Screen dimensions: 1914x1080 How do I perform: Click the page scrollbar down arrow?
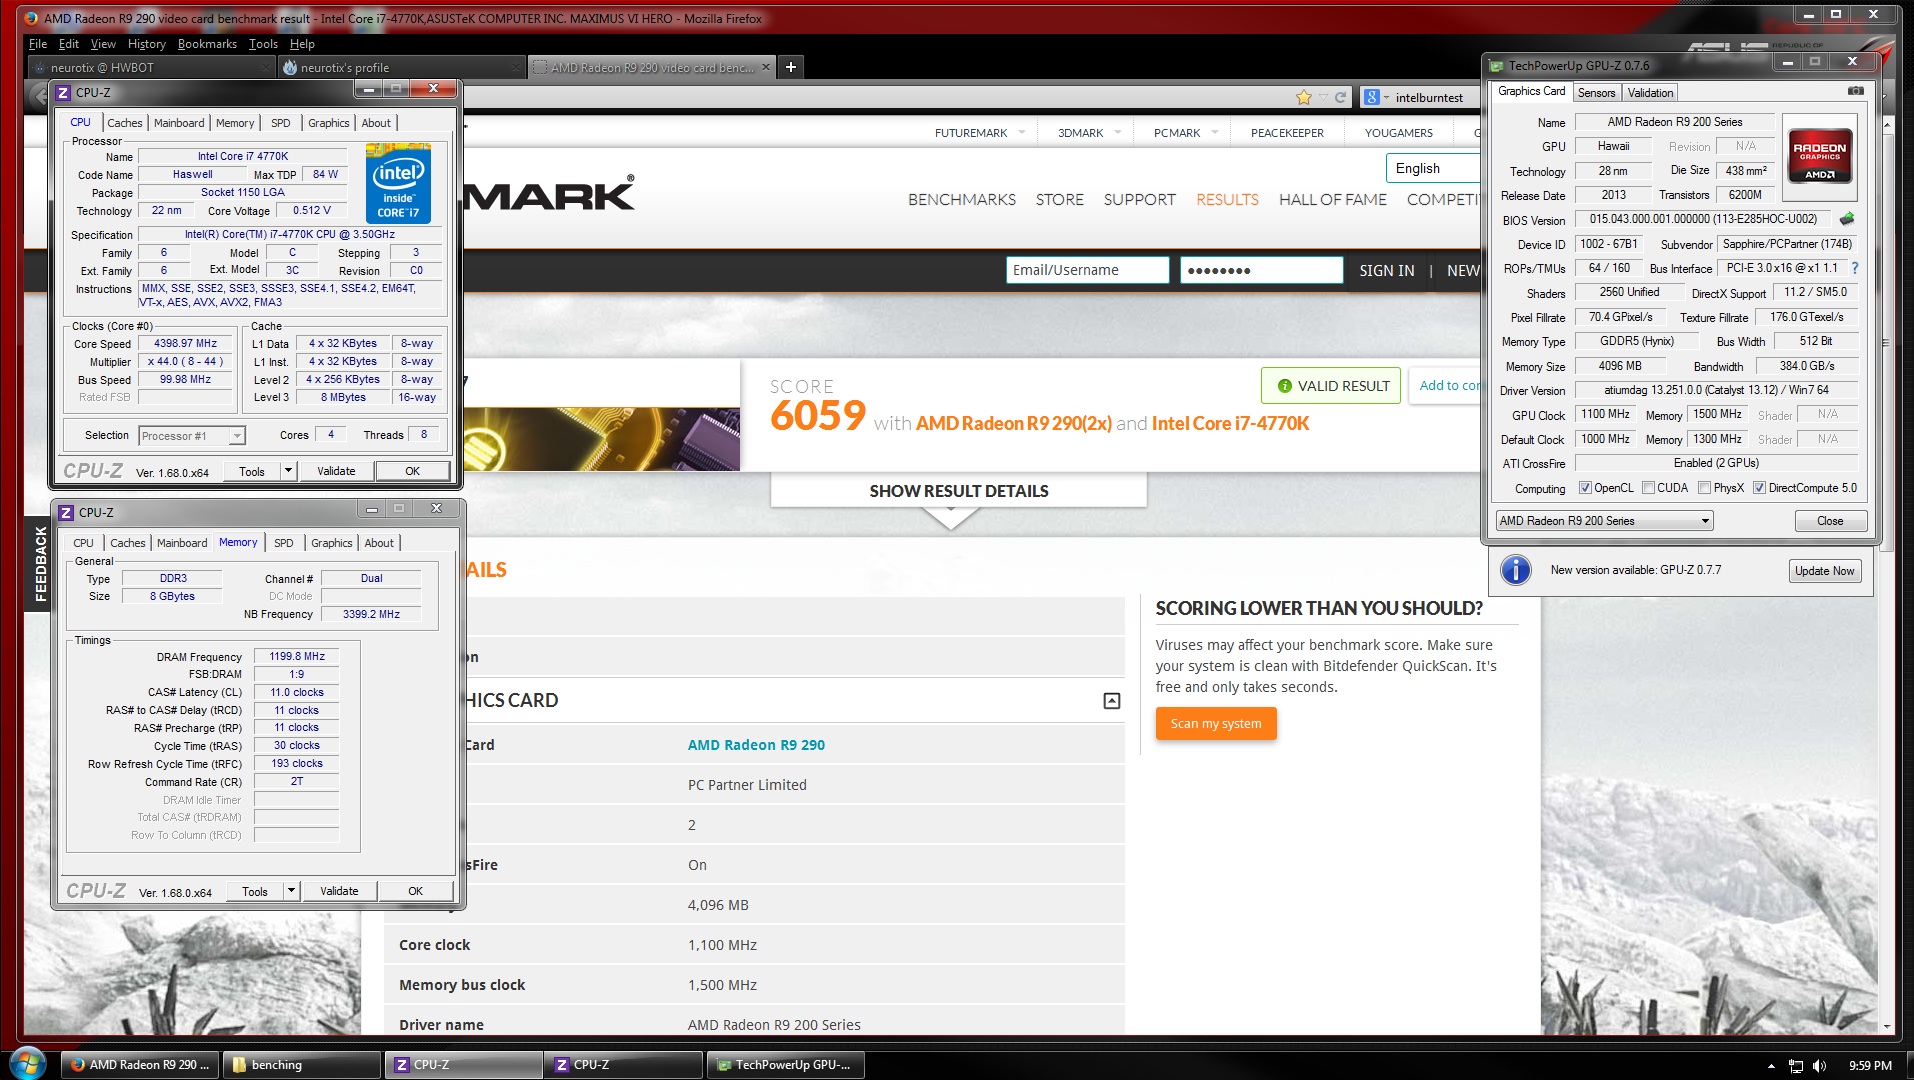coord(1886,1025)
